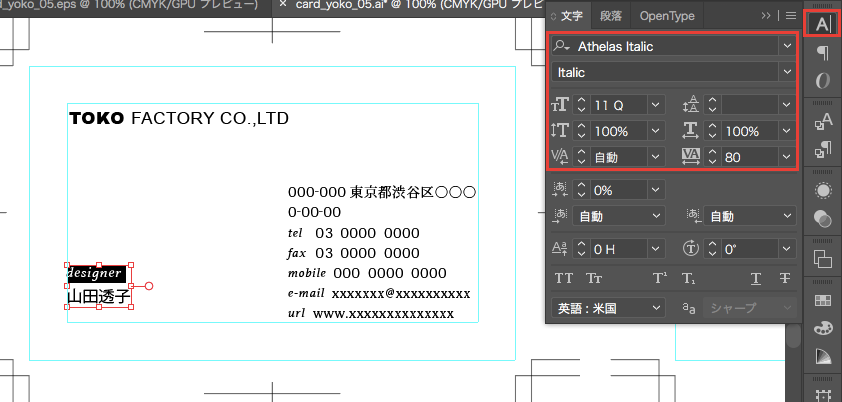The image size is (842, 402).
Task: Open the Paragraph Styles panel icon
Action: pyautogui.click(x=824, y=150)
